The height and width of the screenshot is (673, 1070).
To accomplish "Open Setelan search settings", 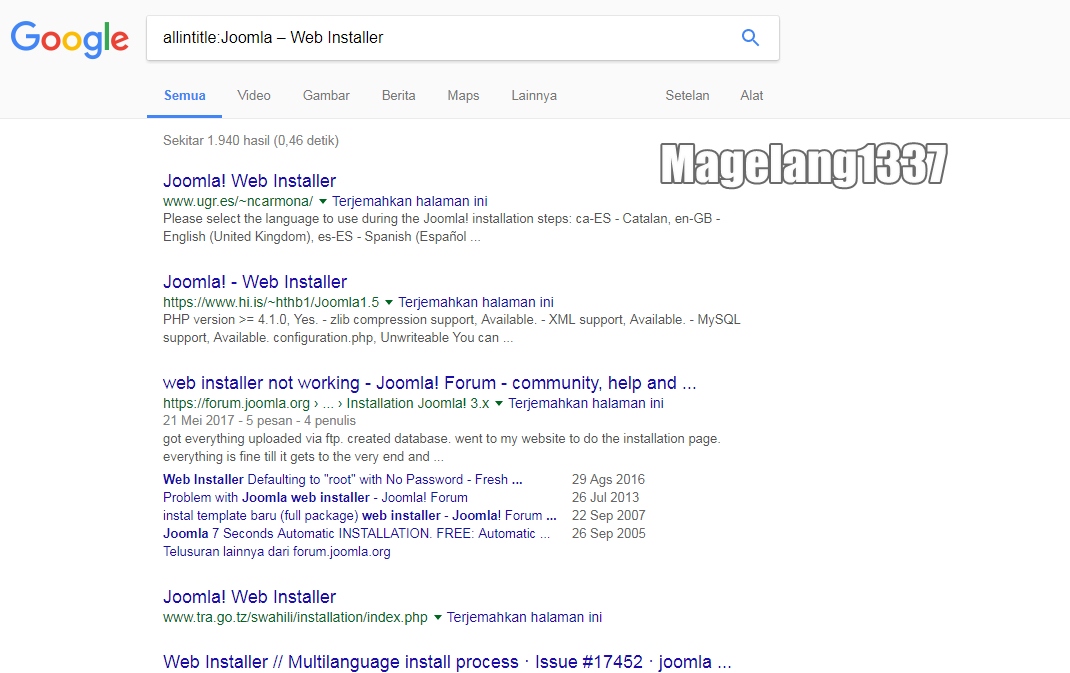I will point(687,96).
